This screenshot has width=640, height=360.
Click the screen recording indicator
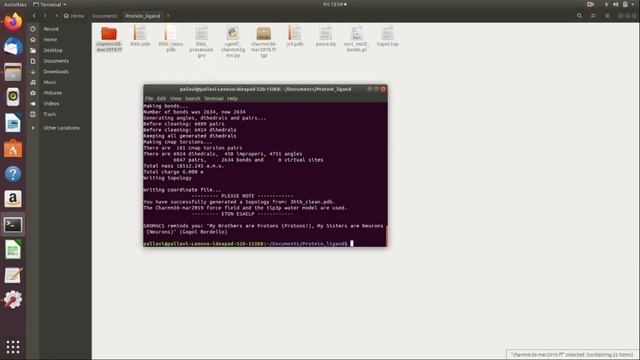pos(590,4)
